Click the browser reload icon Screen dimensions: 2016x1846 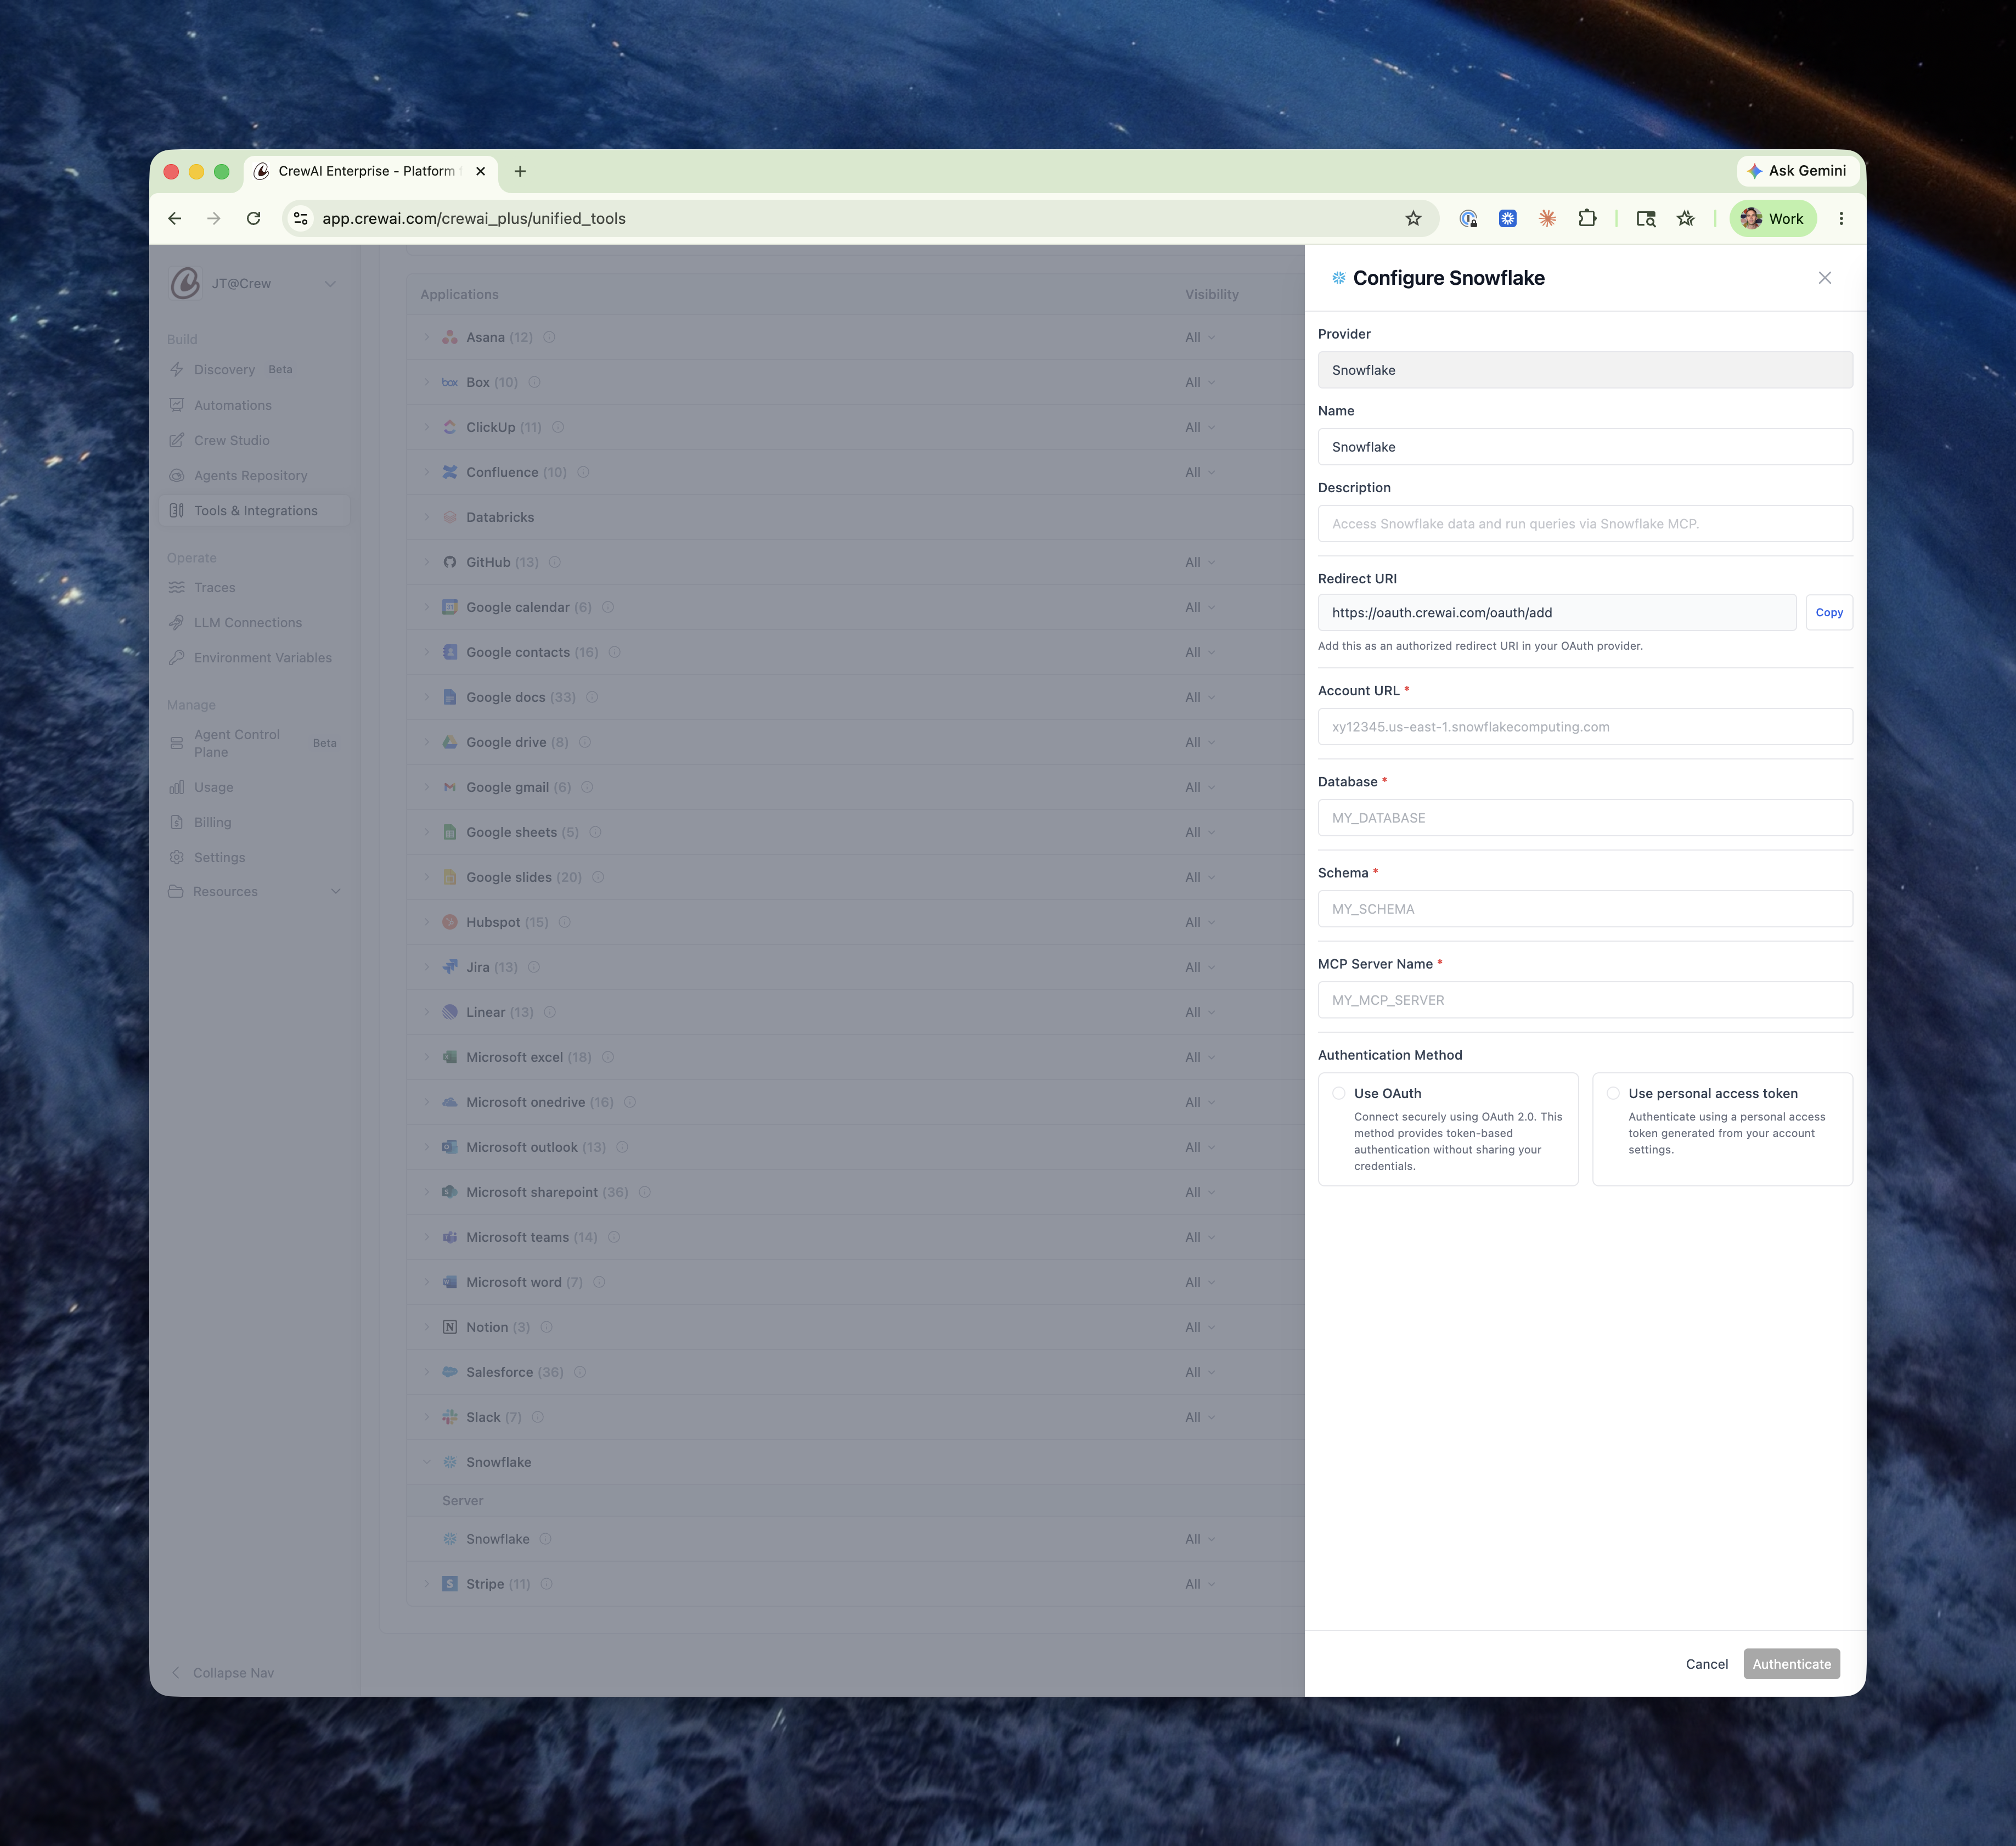coord(254,218)
